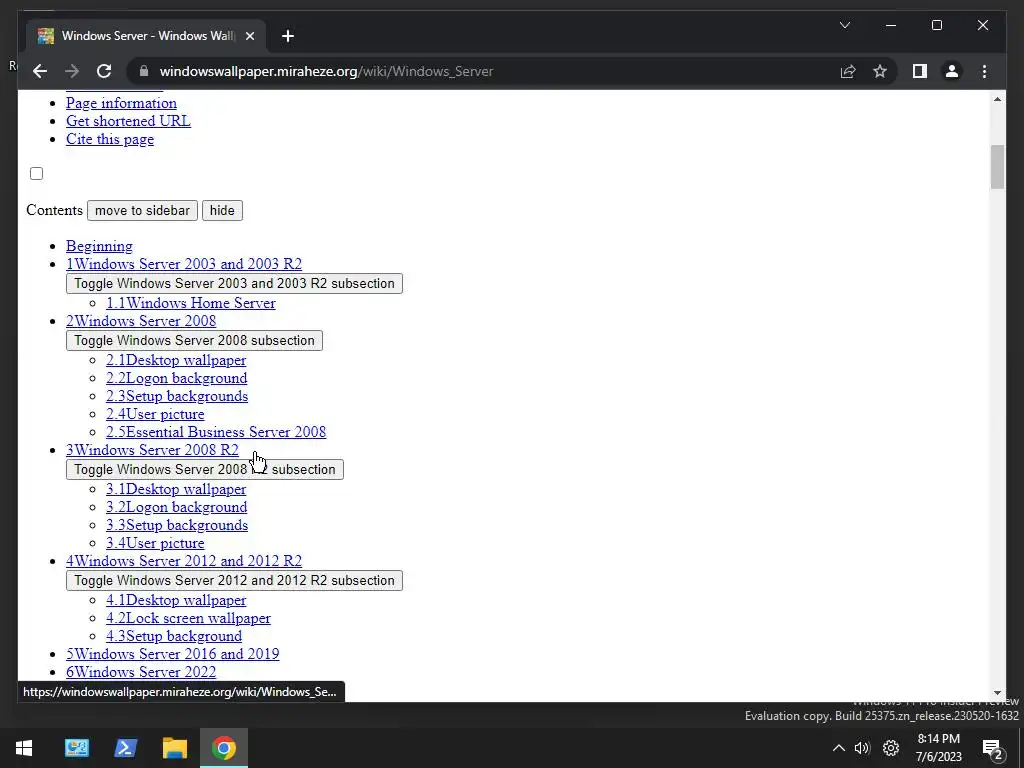Open the Cite this page link
The width and height of the screenshot is (1024, 768).
tap(110, 139)
